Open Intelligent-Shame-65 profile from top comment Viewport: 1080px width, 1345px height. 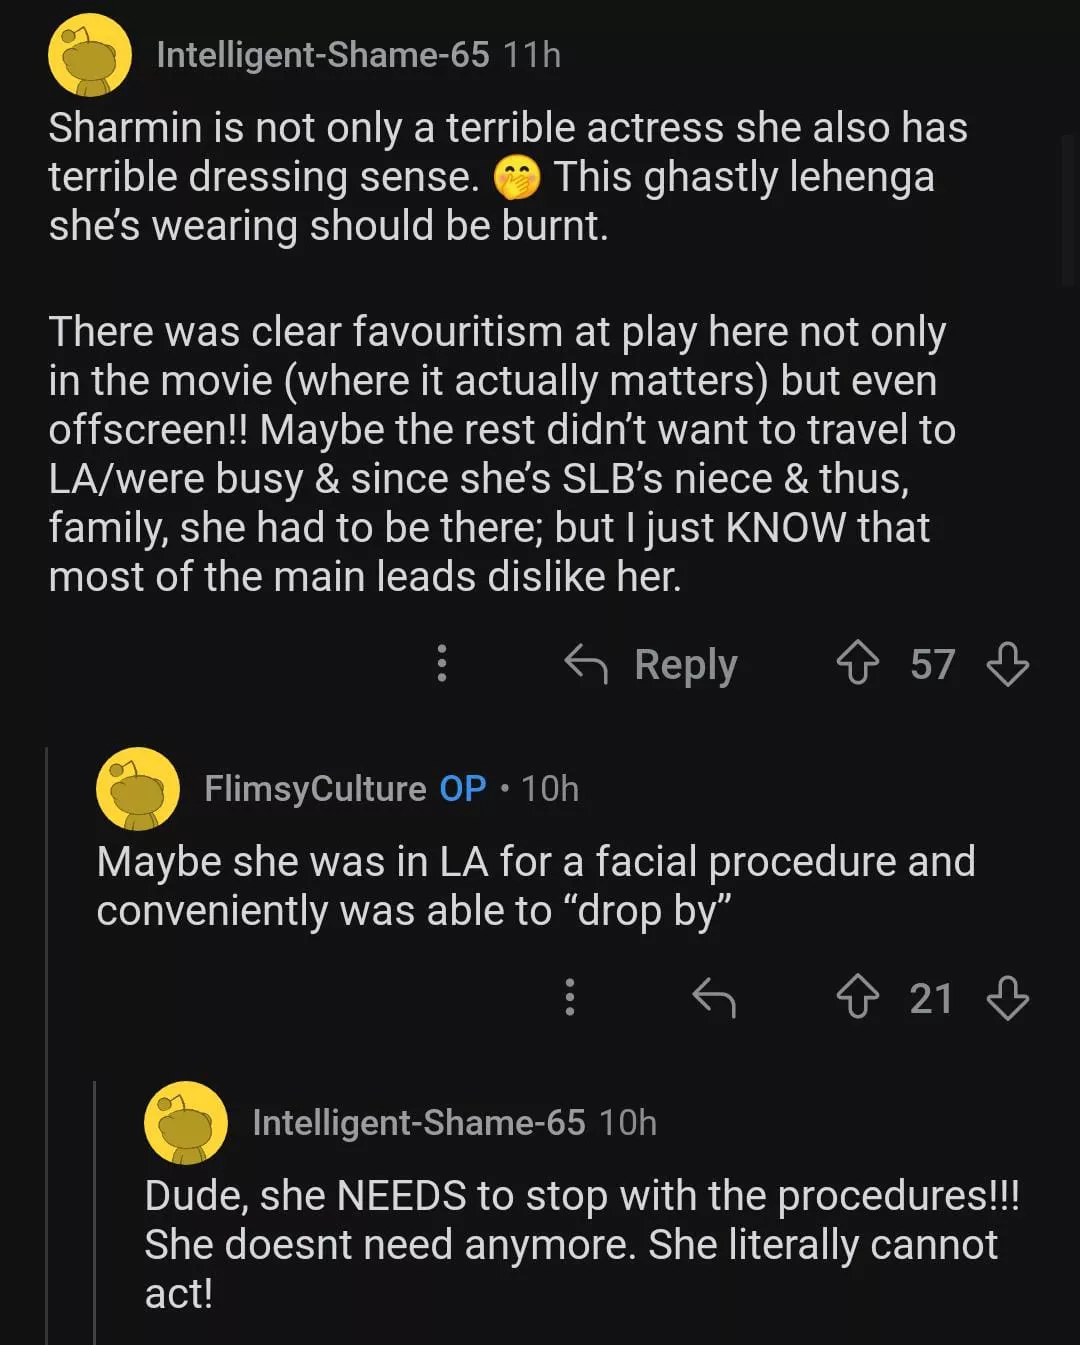click(322, 55)
